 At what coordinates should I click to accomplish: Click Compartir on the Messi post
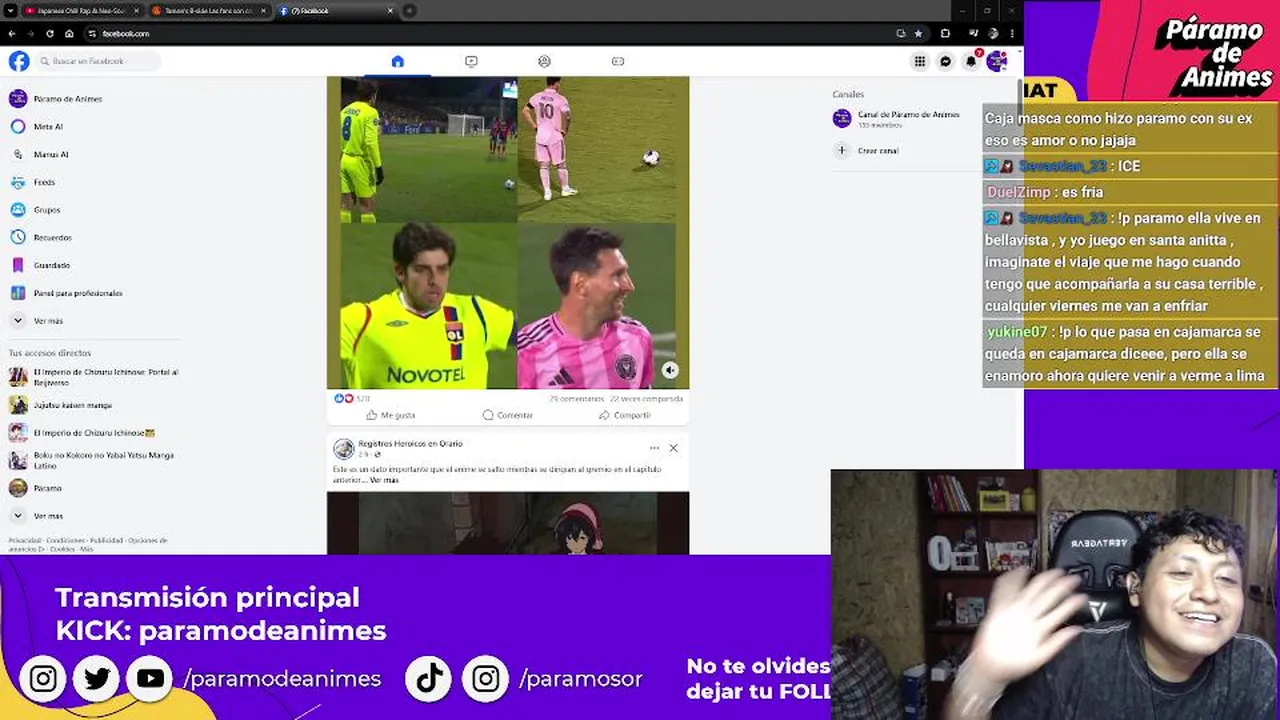(x=624, y=415)
